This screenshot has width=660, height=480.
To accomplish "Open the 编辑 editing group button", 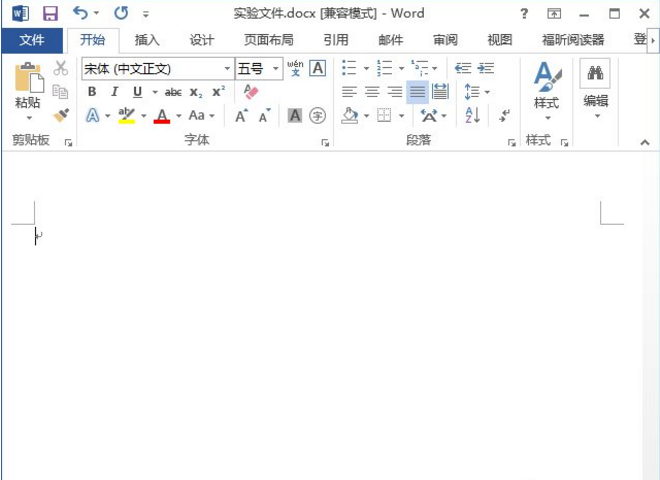I will coord(595,89).
